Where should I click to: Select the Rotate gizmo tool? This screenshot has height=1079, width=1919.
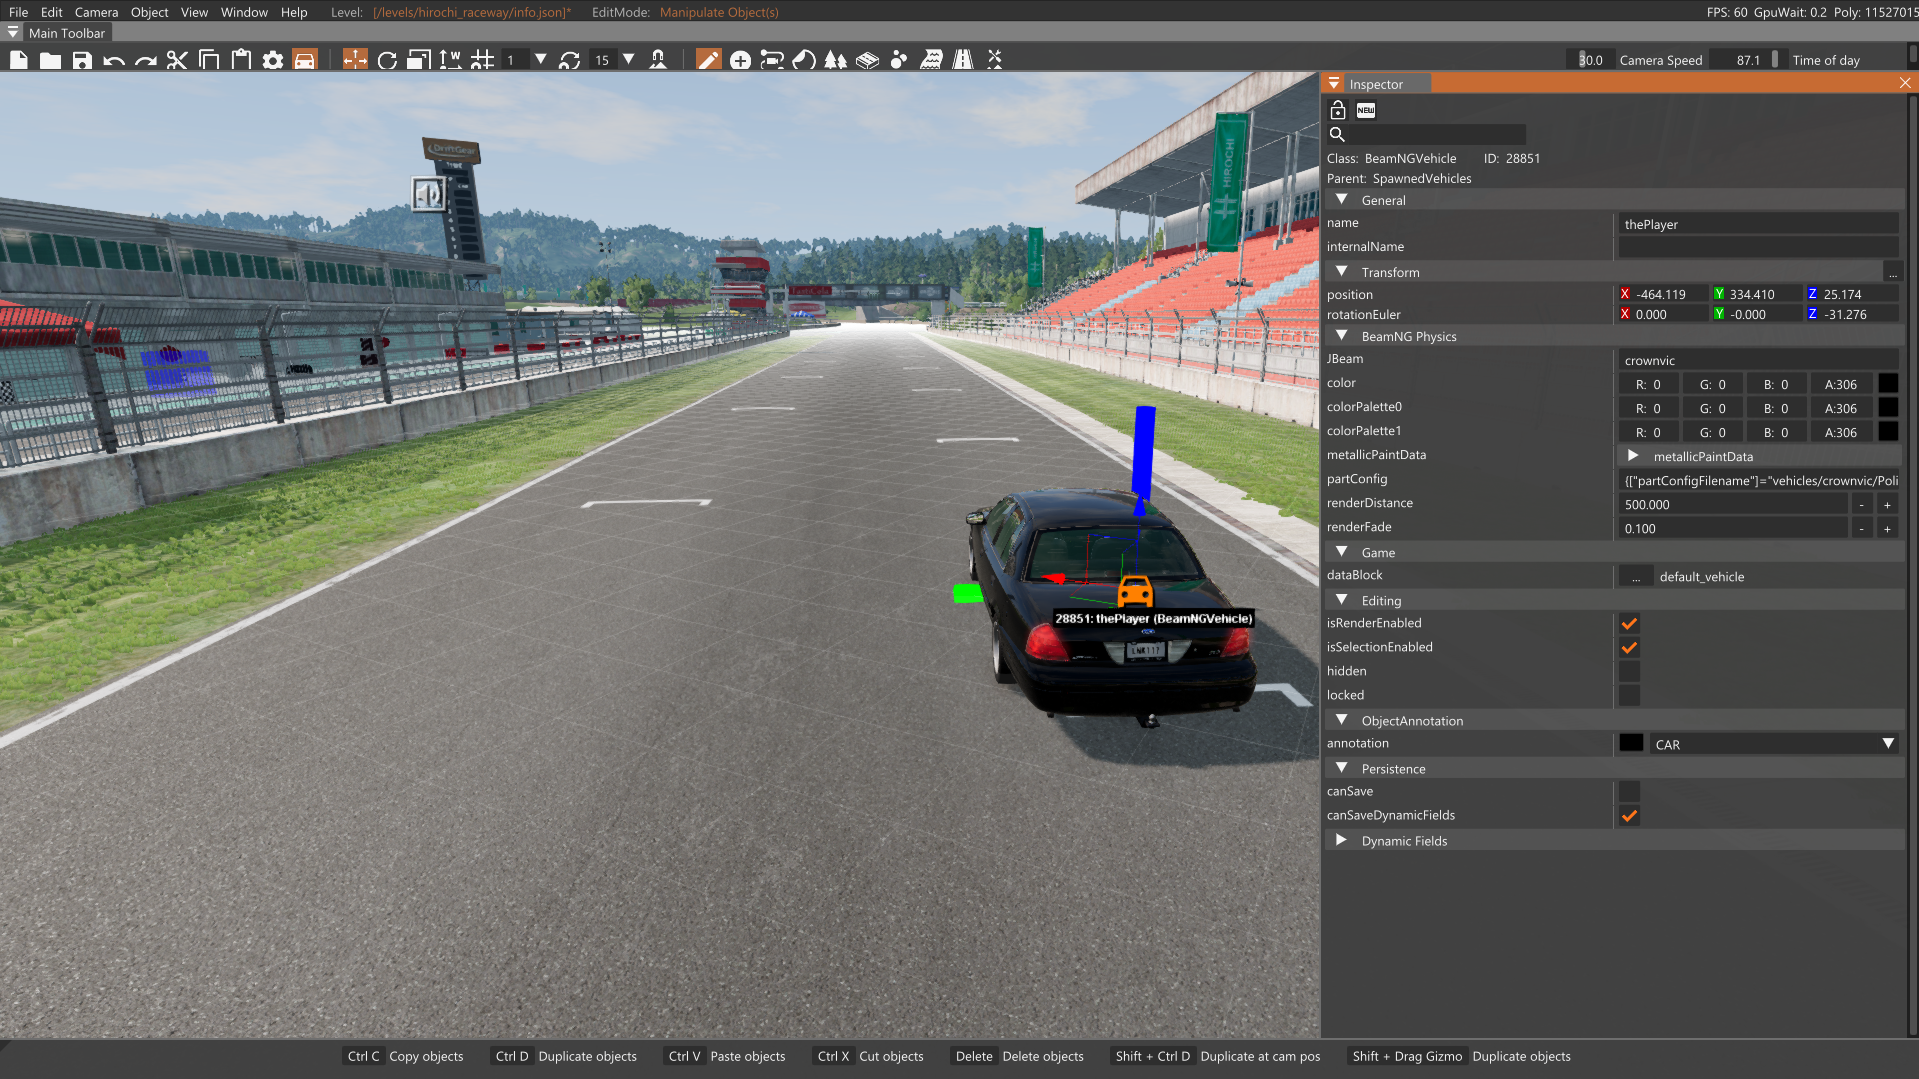[387, 60]
